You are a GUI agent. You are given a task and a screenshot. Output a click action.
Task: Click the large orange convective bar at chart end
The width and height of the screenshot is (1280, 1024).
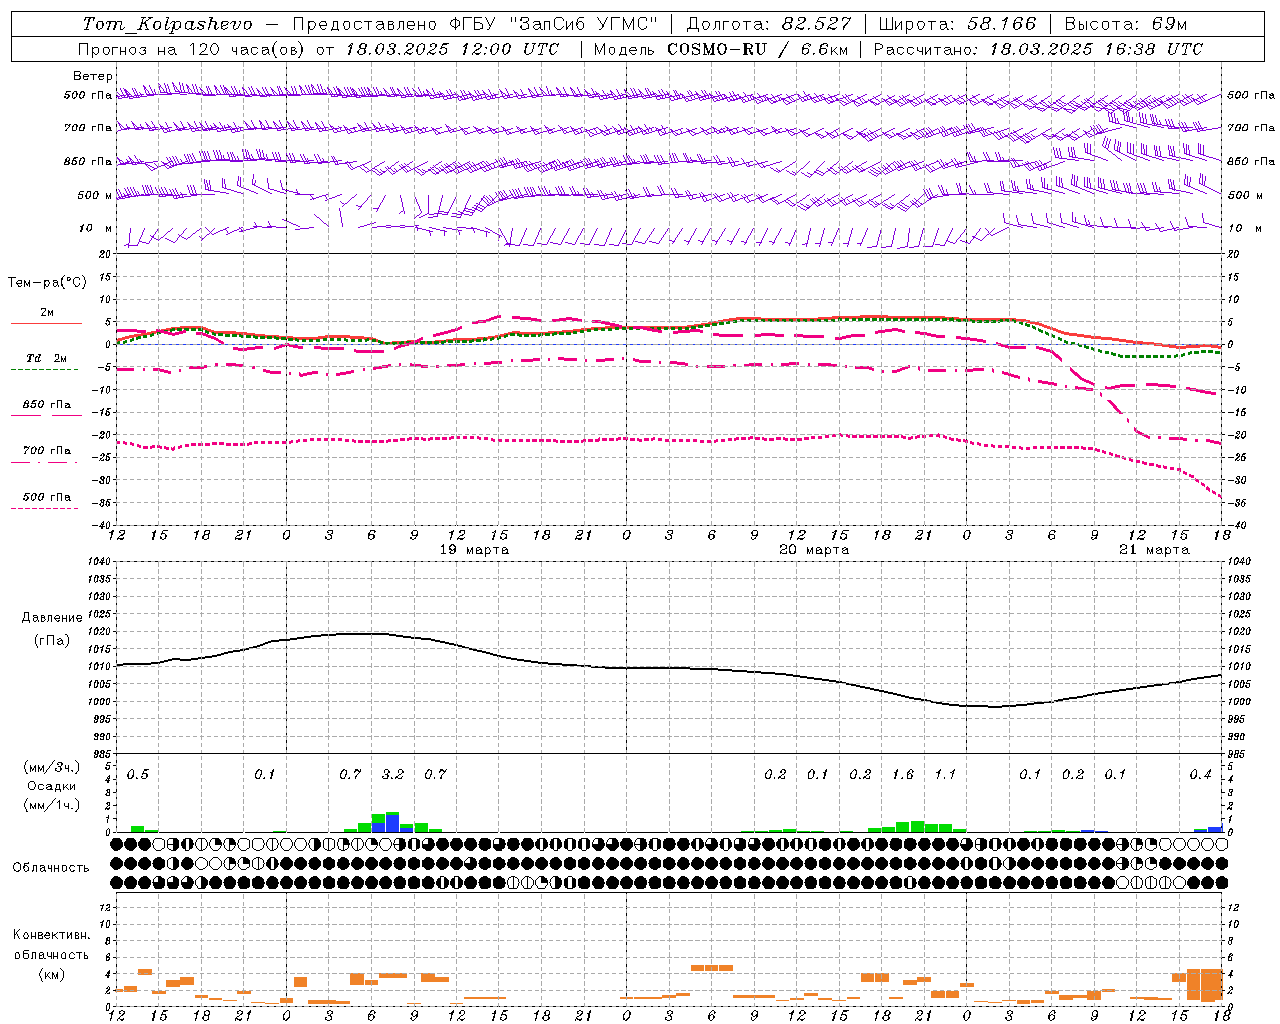coord(1205,984)
